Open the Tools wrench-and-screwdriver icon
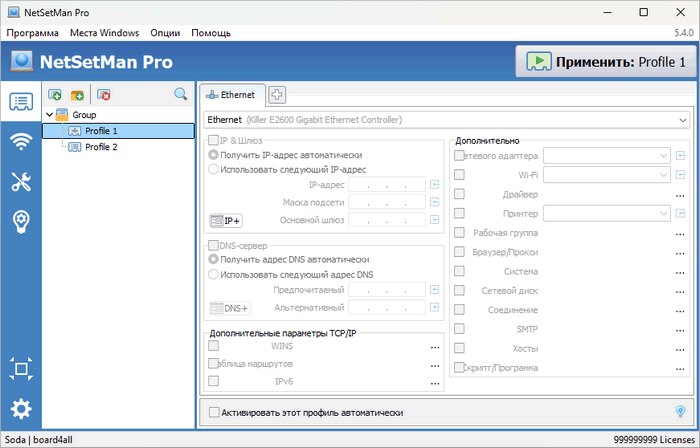 tap(21, 182)
